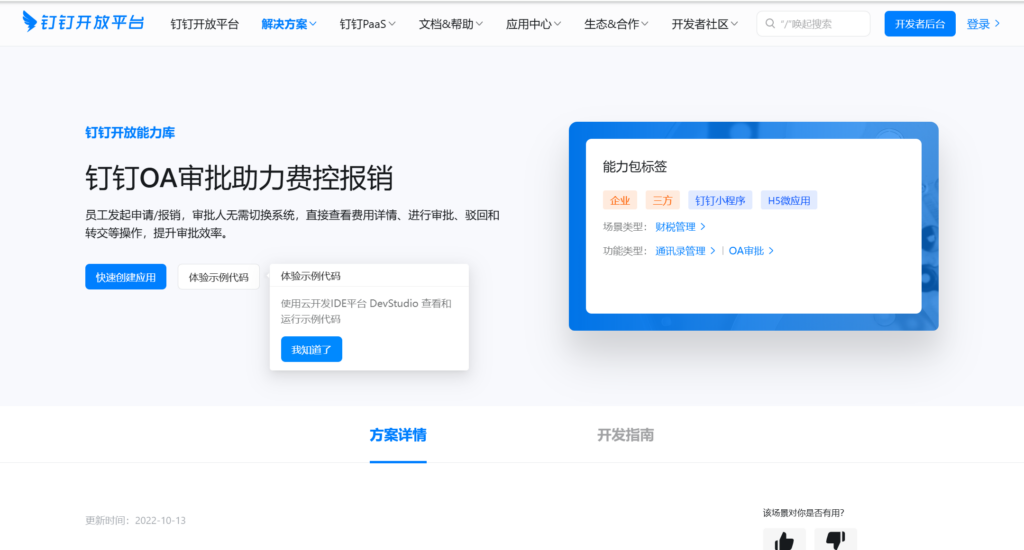Image resolution: width=1024 pixels, height=550 pixels.
Task: Click the 快速创建应用 button
Action: [x=125, y=277]
